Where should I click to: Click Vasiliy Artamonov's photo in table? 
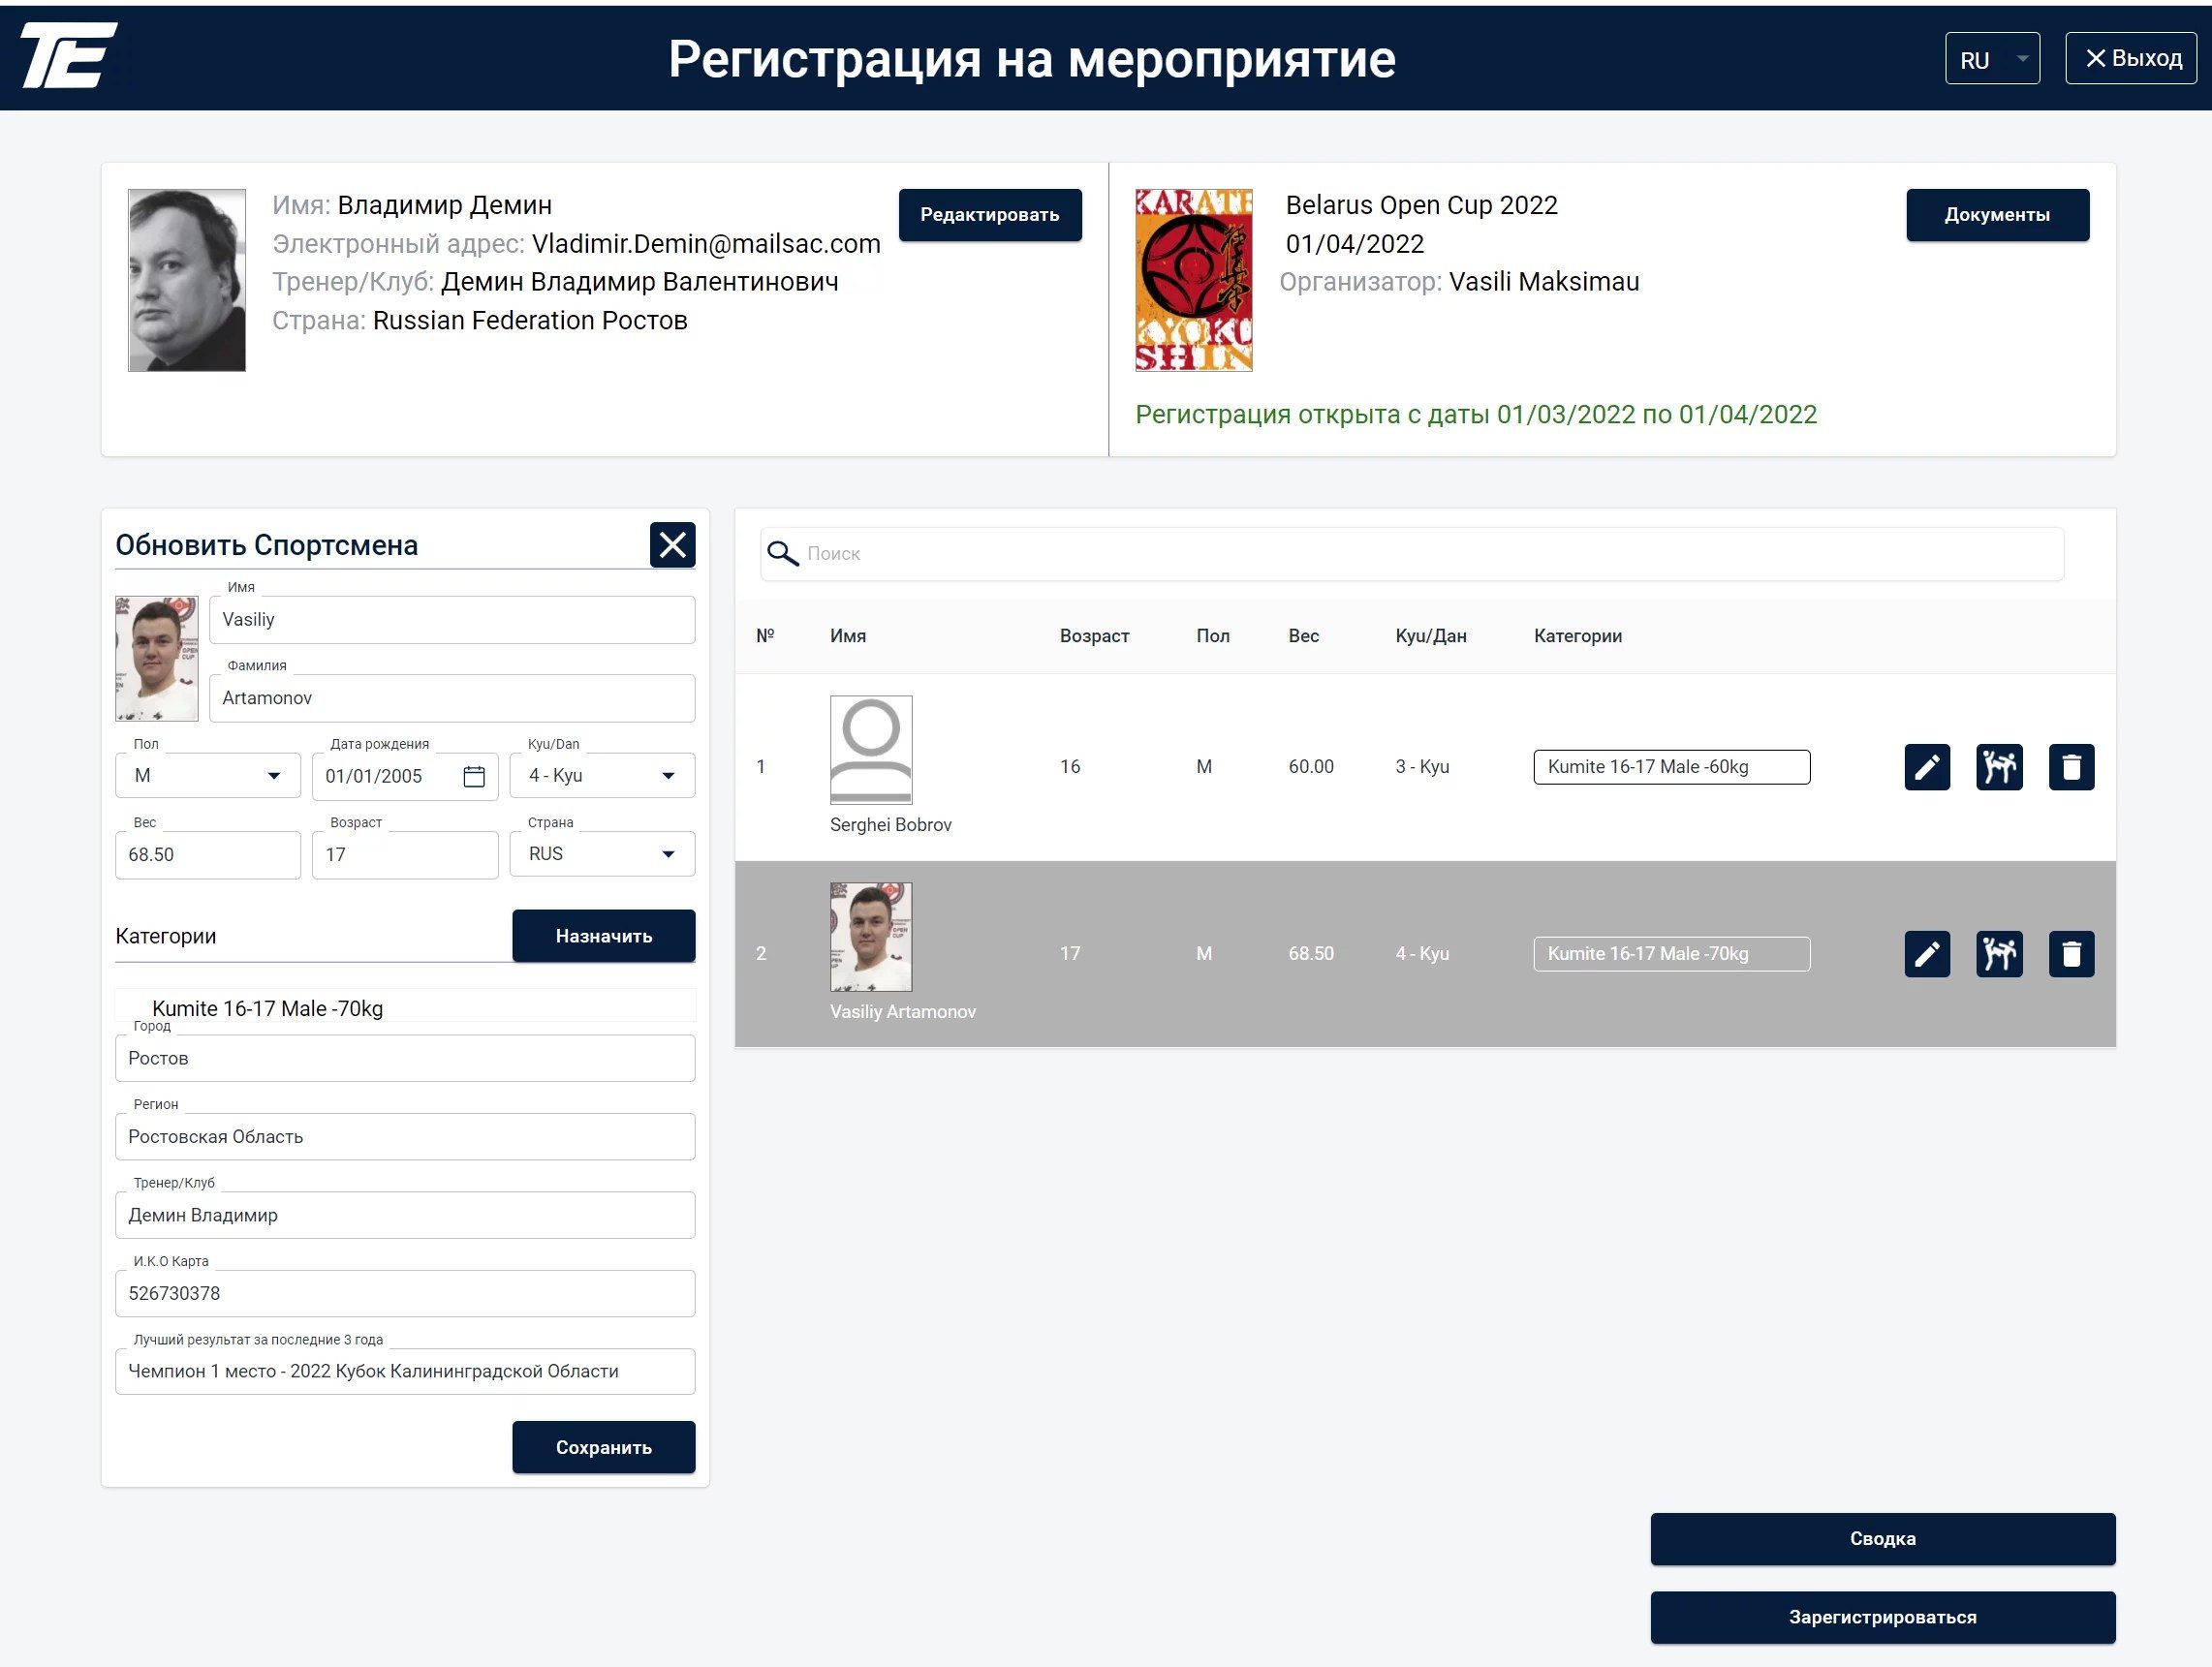(x=871, y=937)
